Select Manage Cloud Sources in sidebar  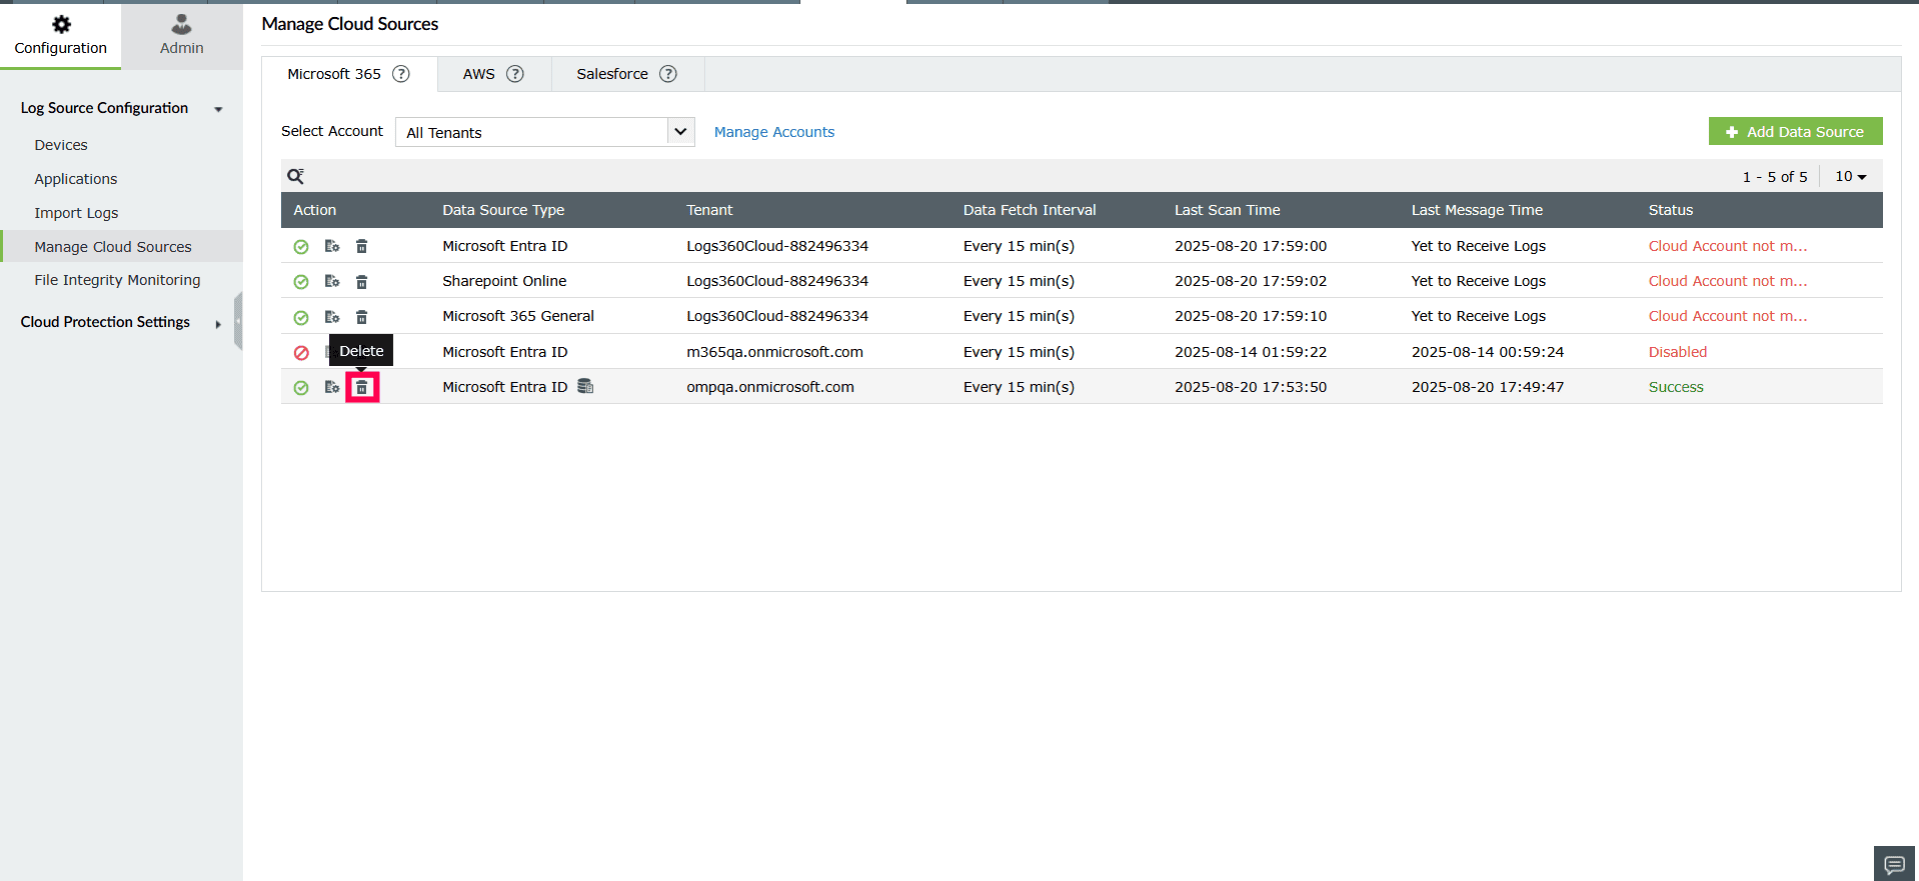point(113,247)
